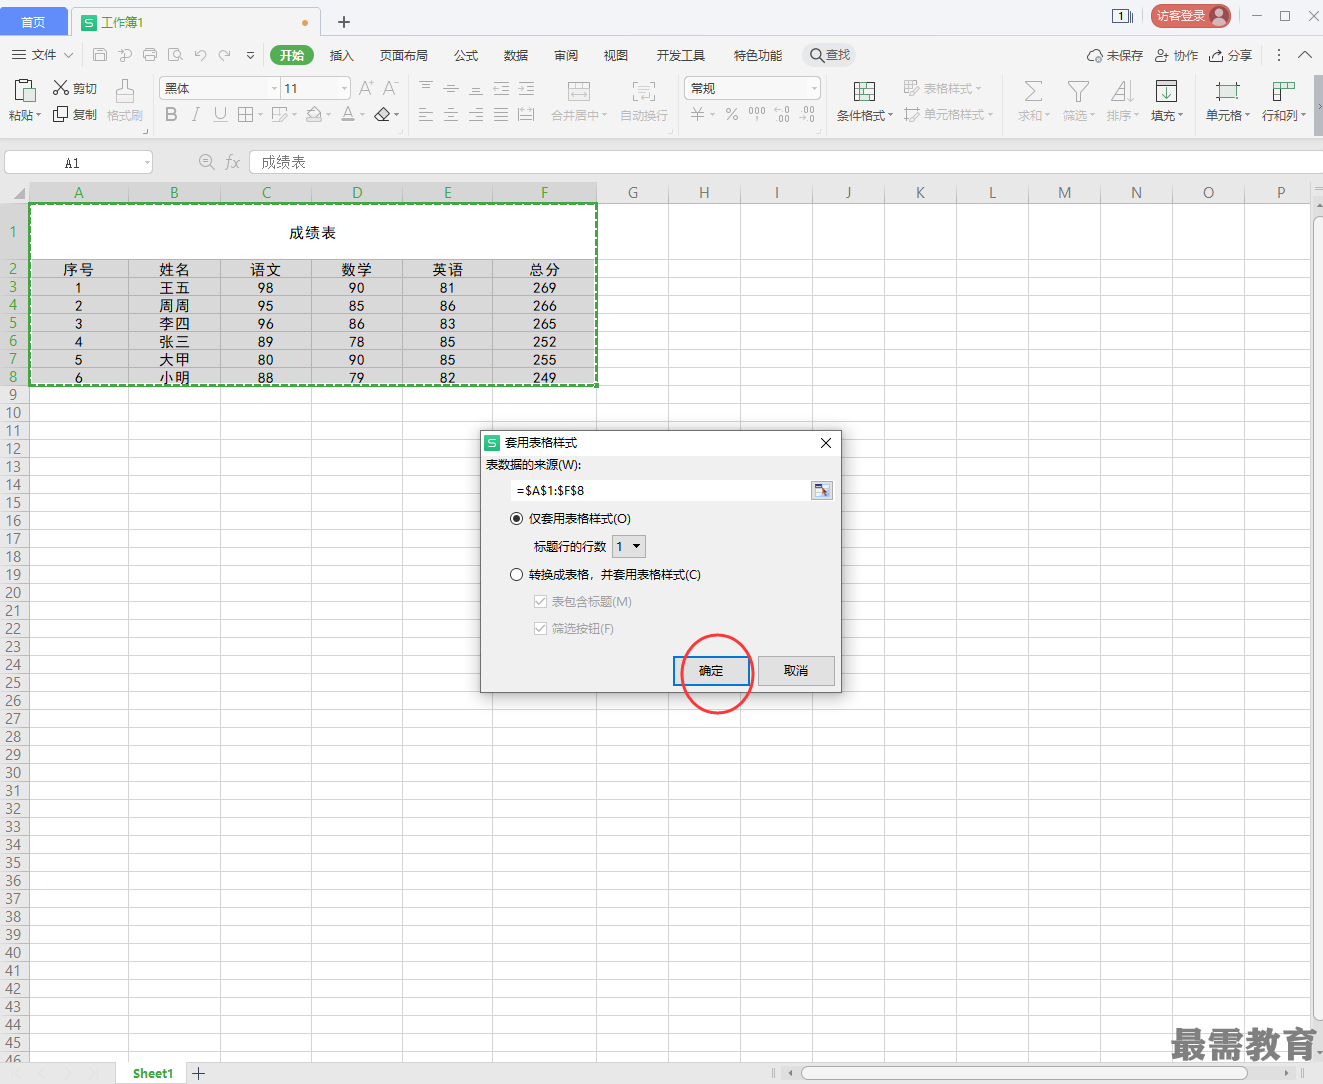Toggle 表包含标题 checkbox

[540, 601]
